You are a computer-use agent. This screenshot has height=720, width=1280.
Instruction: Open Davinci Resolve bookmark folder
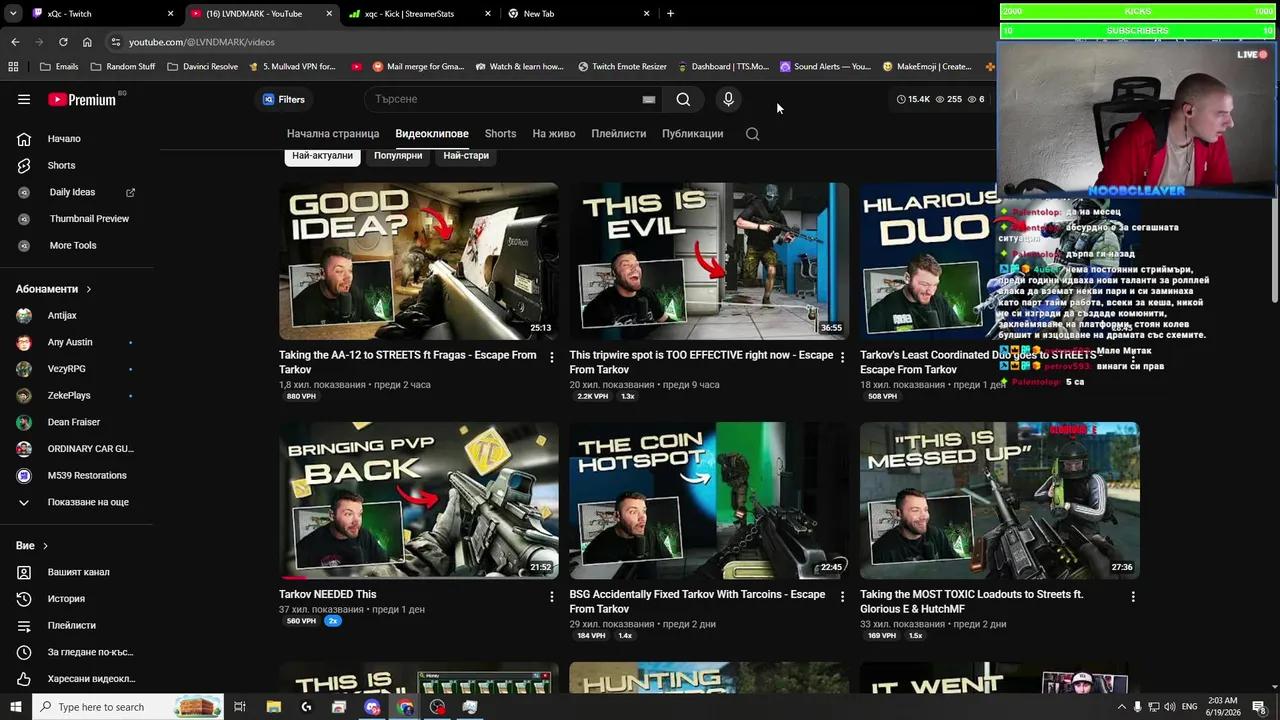tap(203, 67)
